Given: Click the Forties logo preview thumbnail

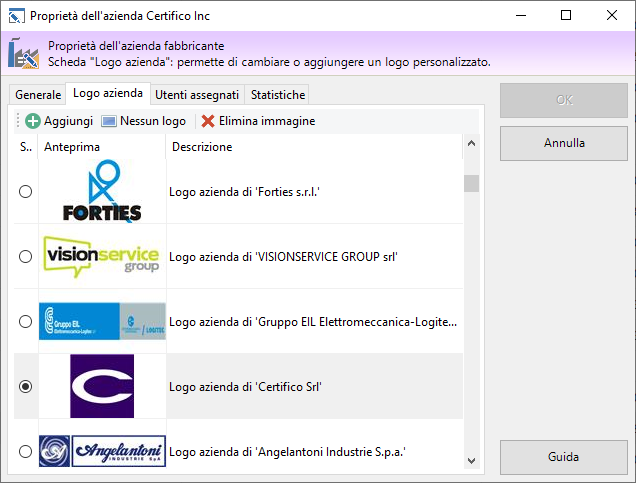Looking at the screenshot, I should point(102,191).
